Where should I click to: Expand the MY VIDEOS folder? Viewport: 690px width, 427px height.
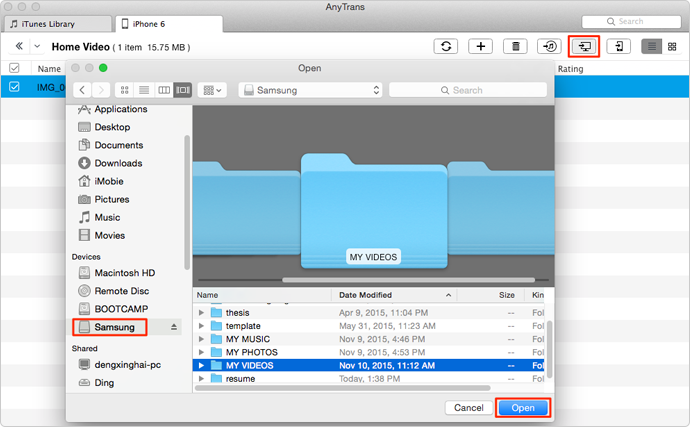[x=201, y=365]
